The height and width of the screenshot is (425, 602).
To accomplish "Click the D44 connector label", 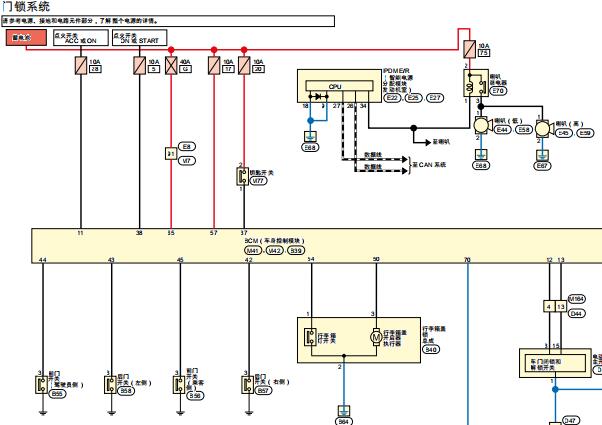I will (x=576, y=314).
